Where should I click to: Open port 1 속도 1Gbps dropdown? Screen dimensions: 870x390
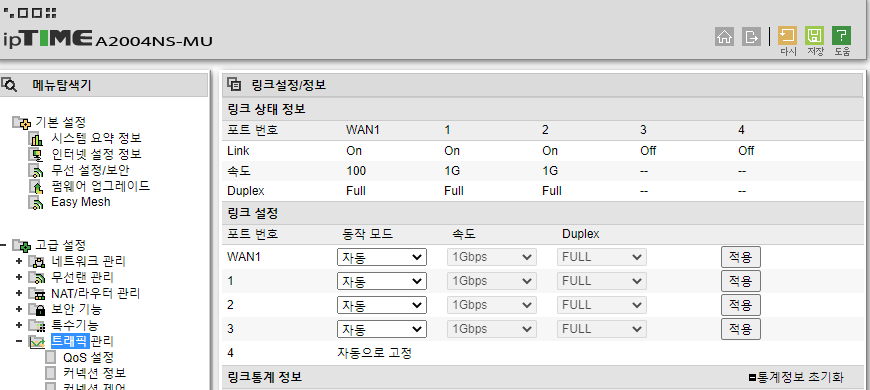pos(492,281)
